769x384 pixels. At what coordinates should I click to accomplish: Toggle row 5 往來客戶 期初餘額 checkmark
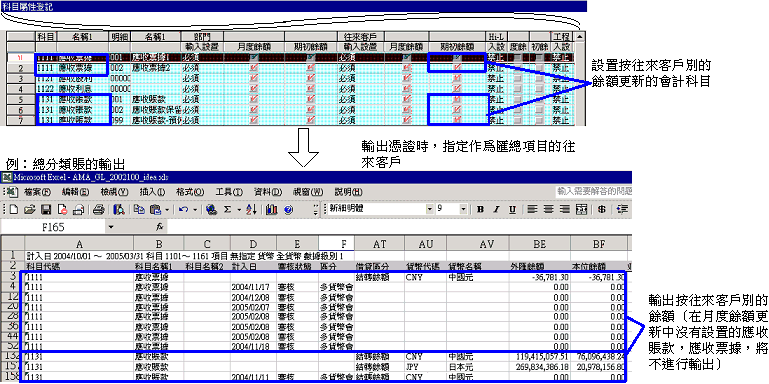click(x=458, y=100)
